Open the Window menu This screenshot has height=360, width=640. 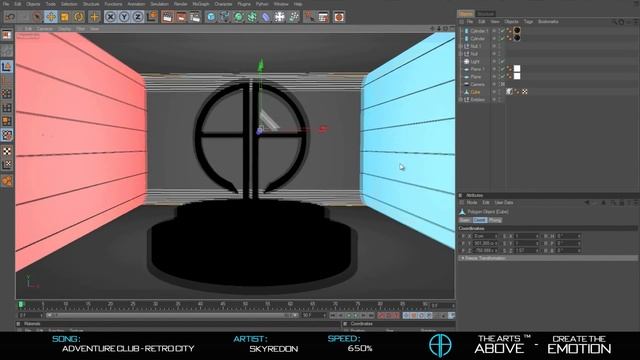click(281, 4)
